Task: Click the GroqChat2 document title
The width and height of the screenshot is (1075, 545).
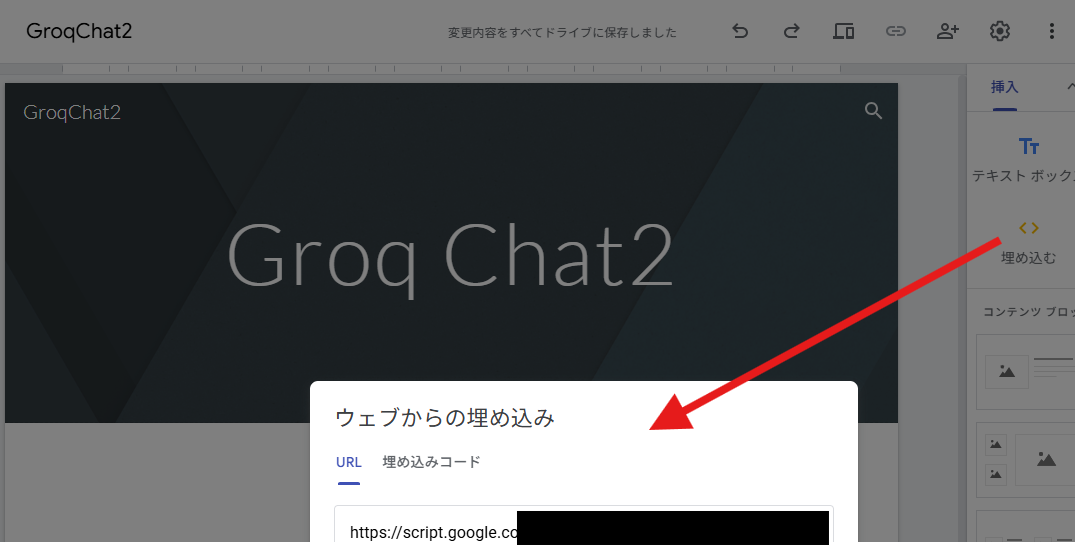Action: coord(79,32)
